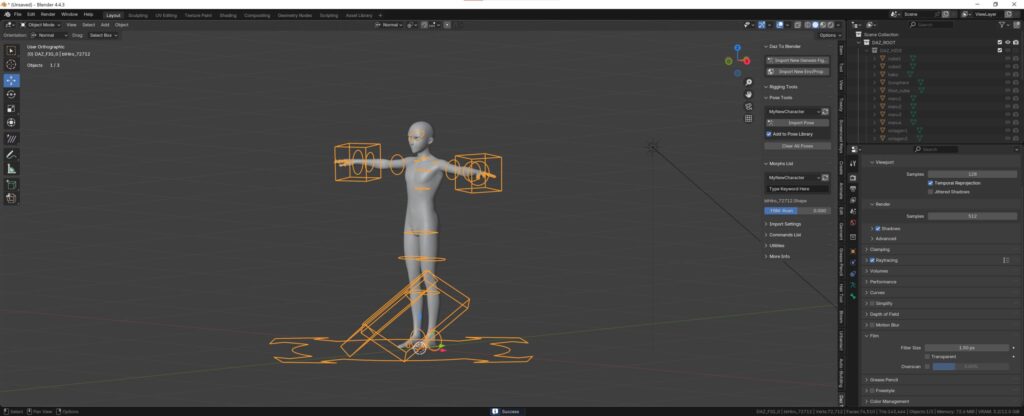The image size is (1024, 416).
Task: Open the outliner filter funnel icon
Action: point(1002,25)
